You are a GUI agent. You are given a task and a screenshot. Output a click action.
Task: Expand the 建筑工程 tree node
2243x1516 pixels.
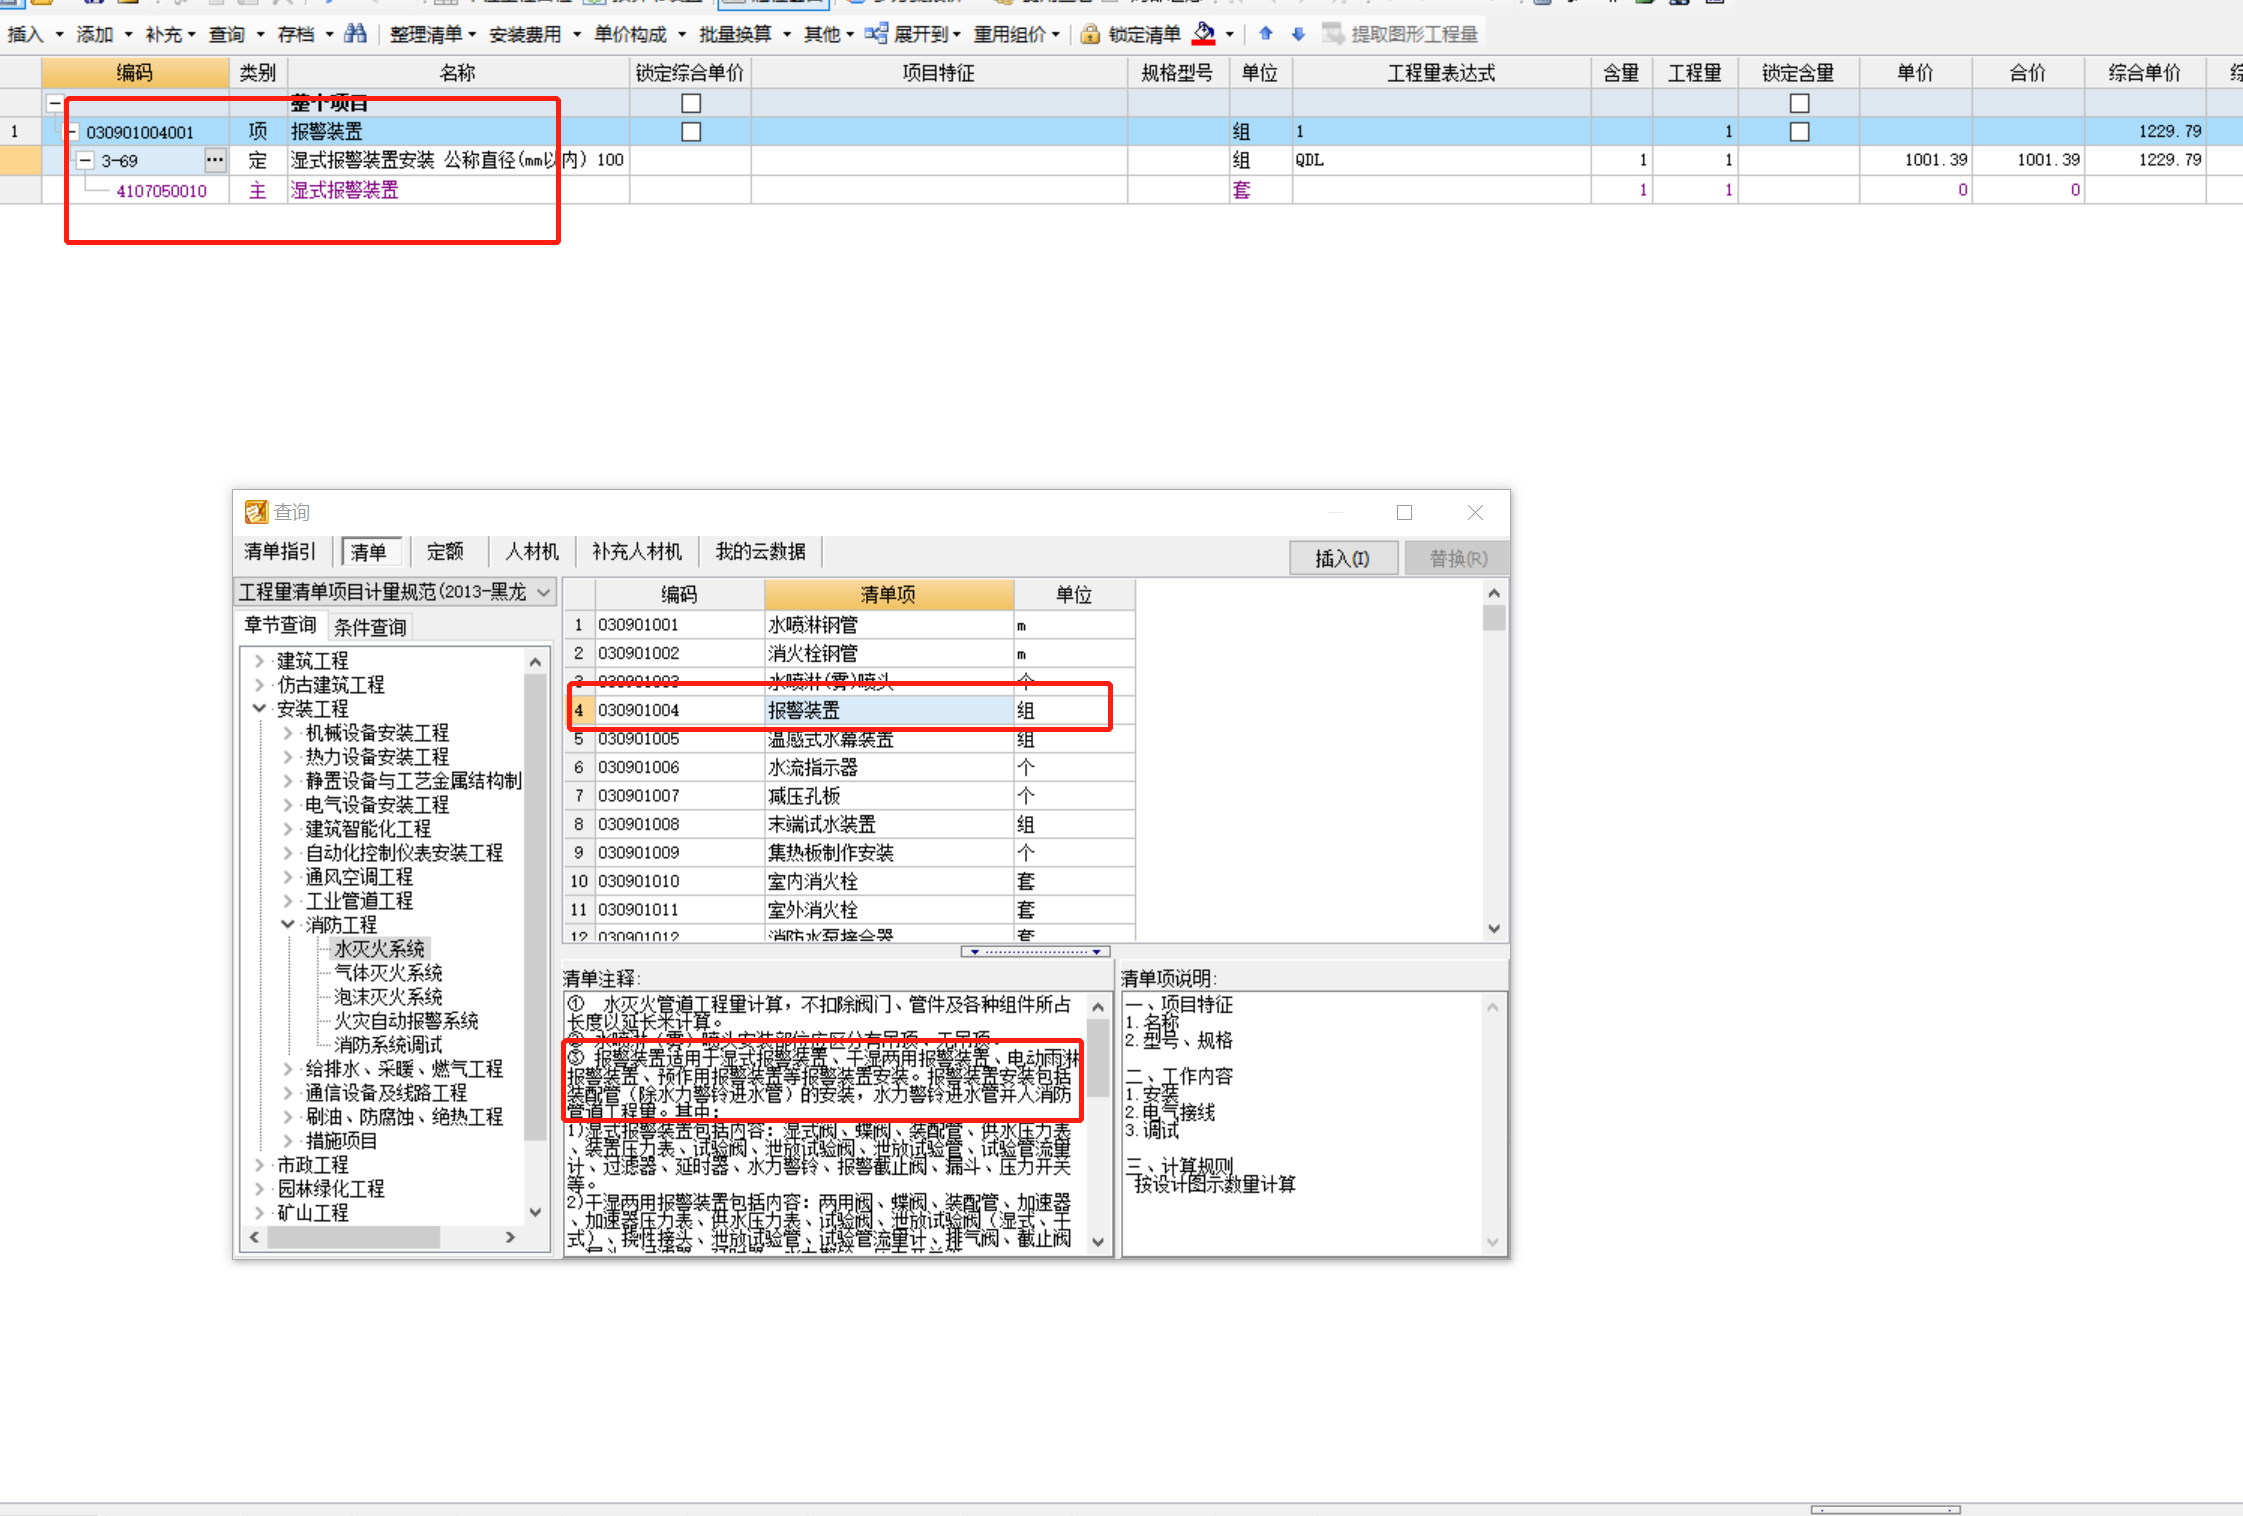259,660
